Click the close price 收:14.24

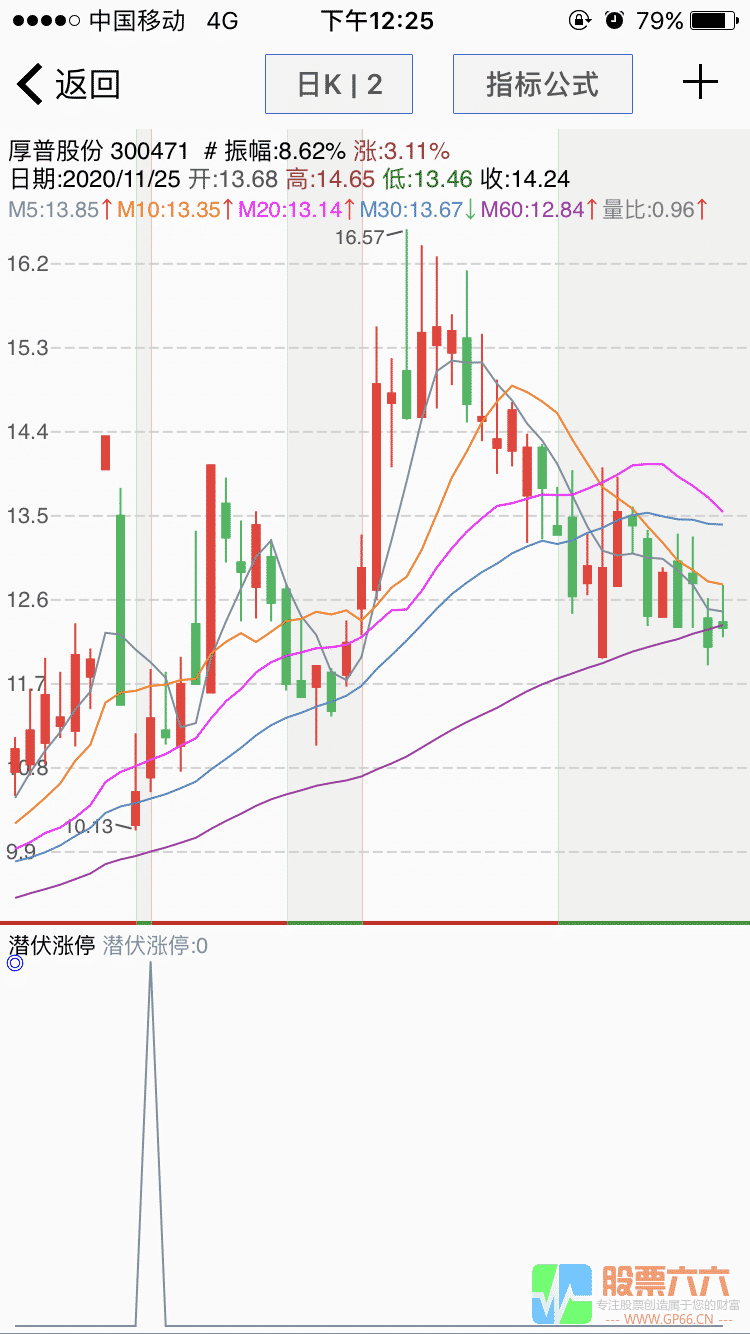pos(525,179)
